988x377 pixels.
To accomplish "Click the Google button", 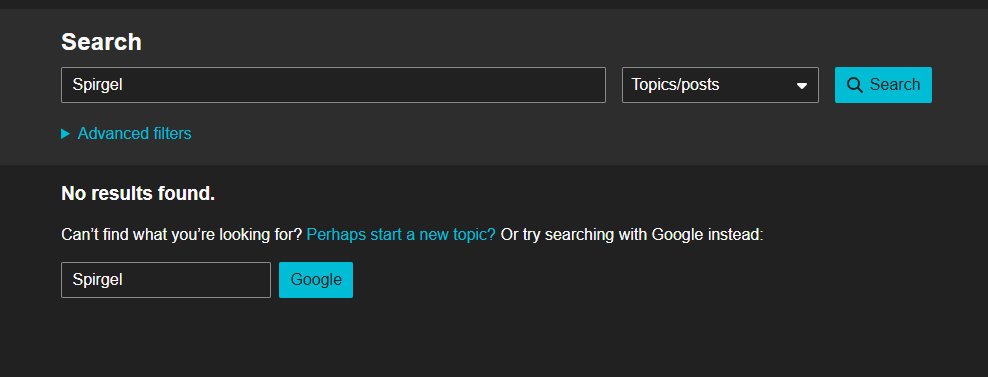I will pos(316,280).
